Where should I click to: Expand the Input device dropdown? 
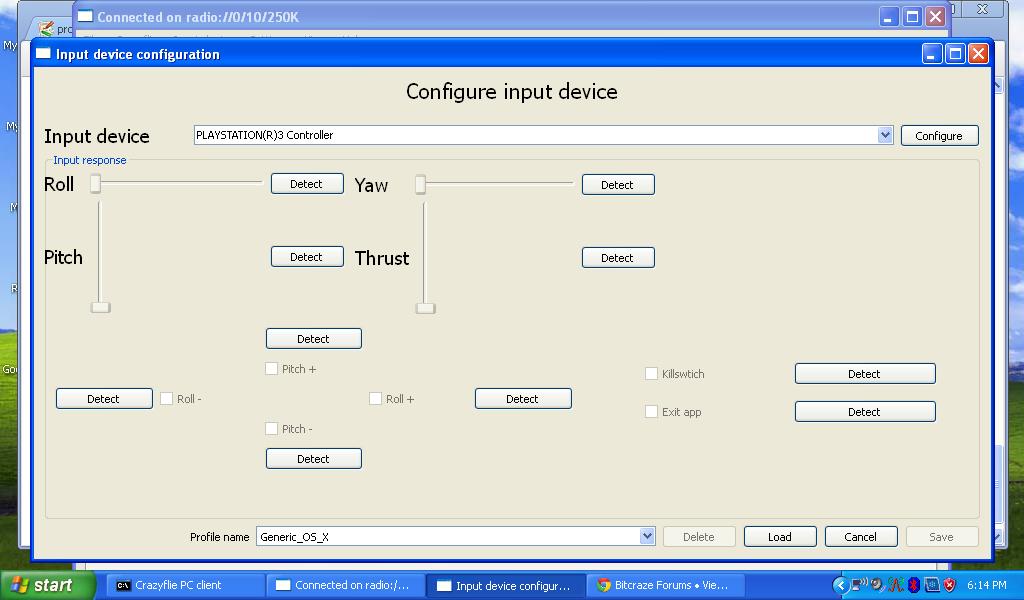[884, 135]
